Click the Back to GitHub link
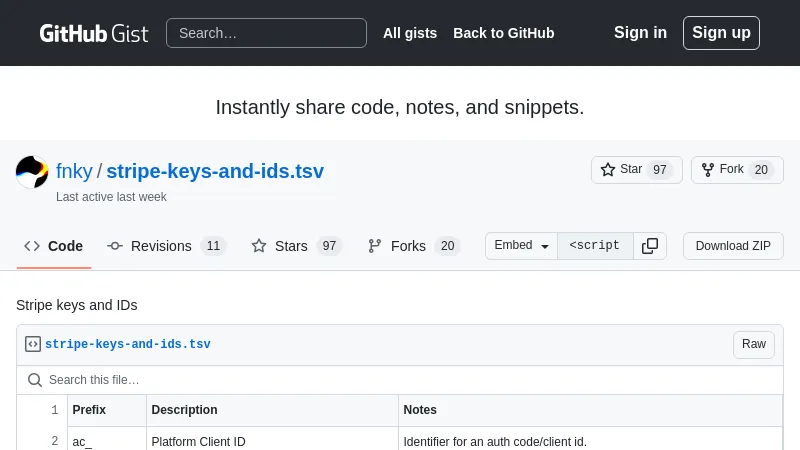 tap(503, 33)
